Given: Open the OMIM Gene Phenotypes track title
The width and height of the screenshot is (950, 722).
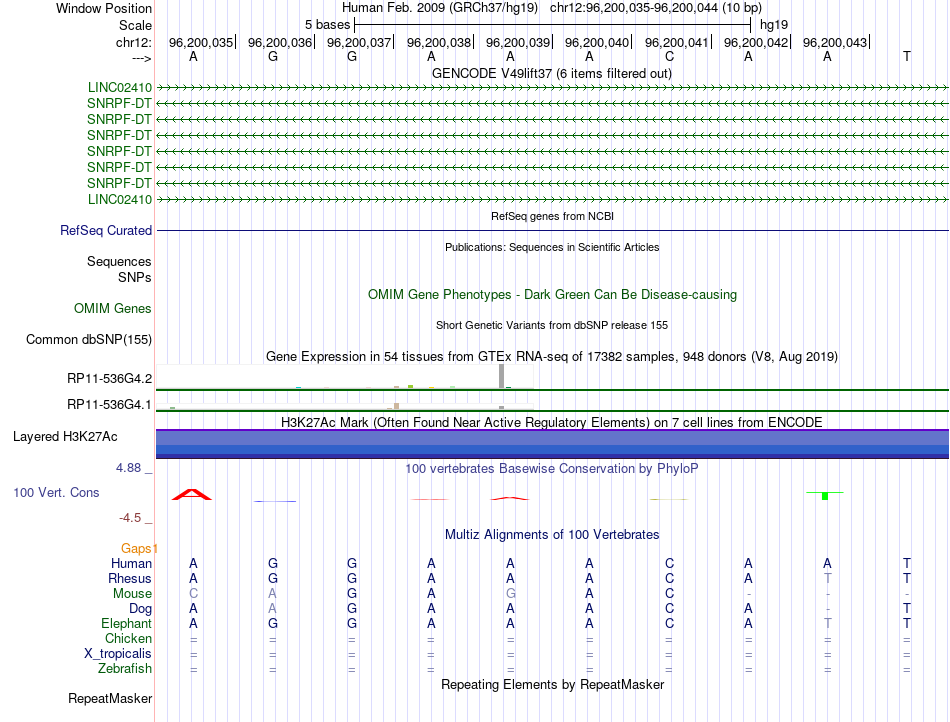Looking at the screenshot, I should (x=552, y=294).
